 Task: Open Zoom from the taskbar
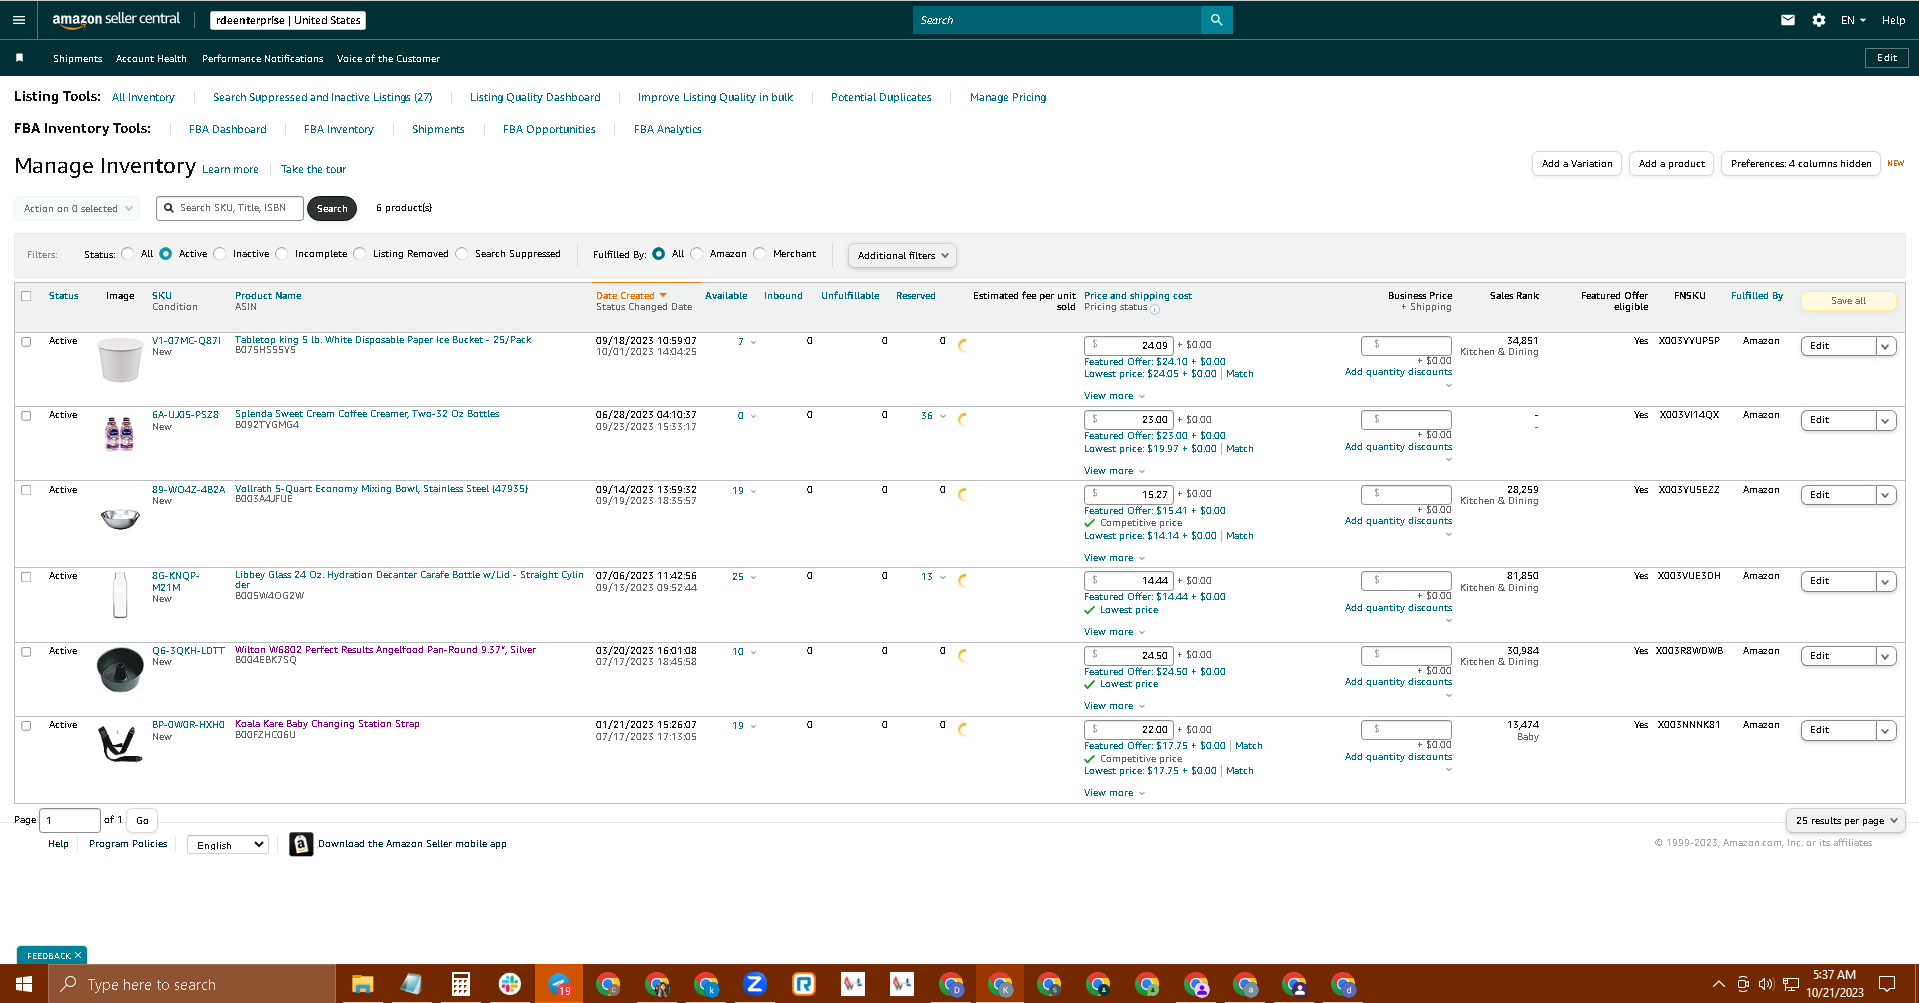point(755,984)
